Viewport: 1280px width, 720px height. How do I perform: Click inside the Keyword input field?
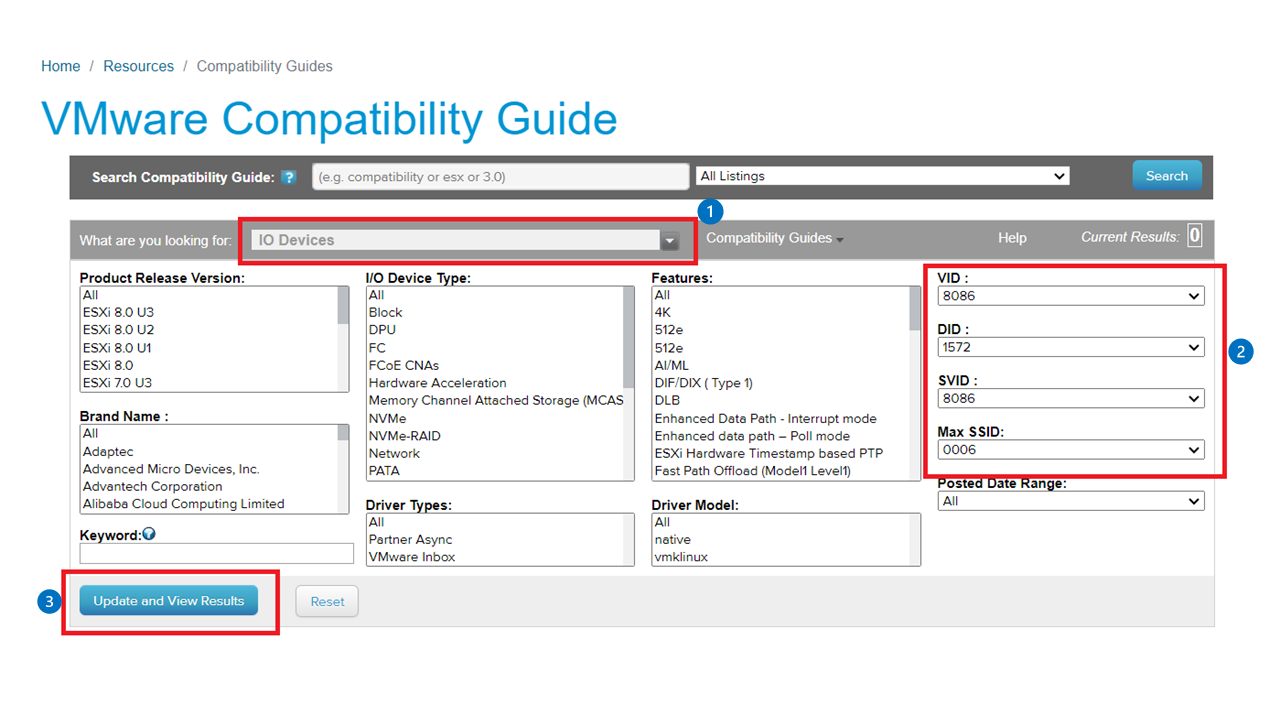click(x=216, y=552)
